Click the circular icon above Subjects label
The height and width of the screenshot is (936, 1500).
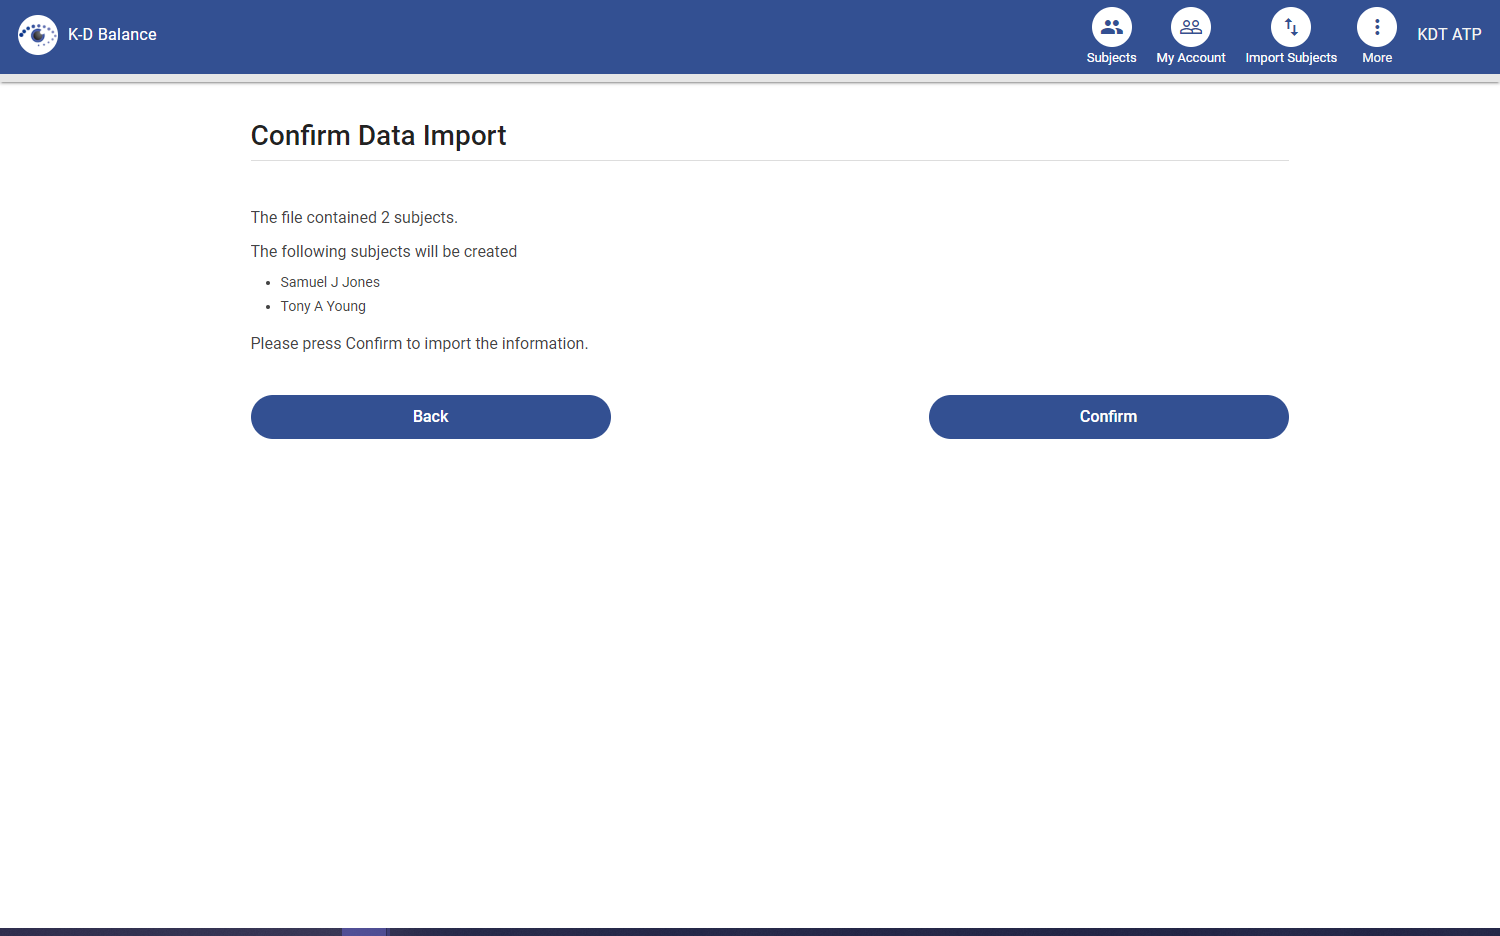point(1111,27)
